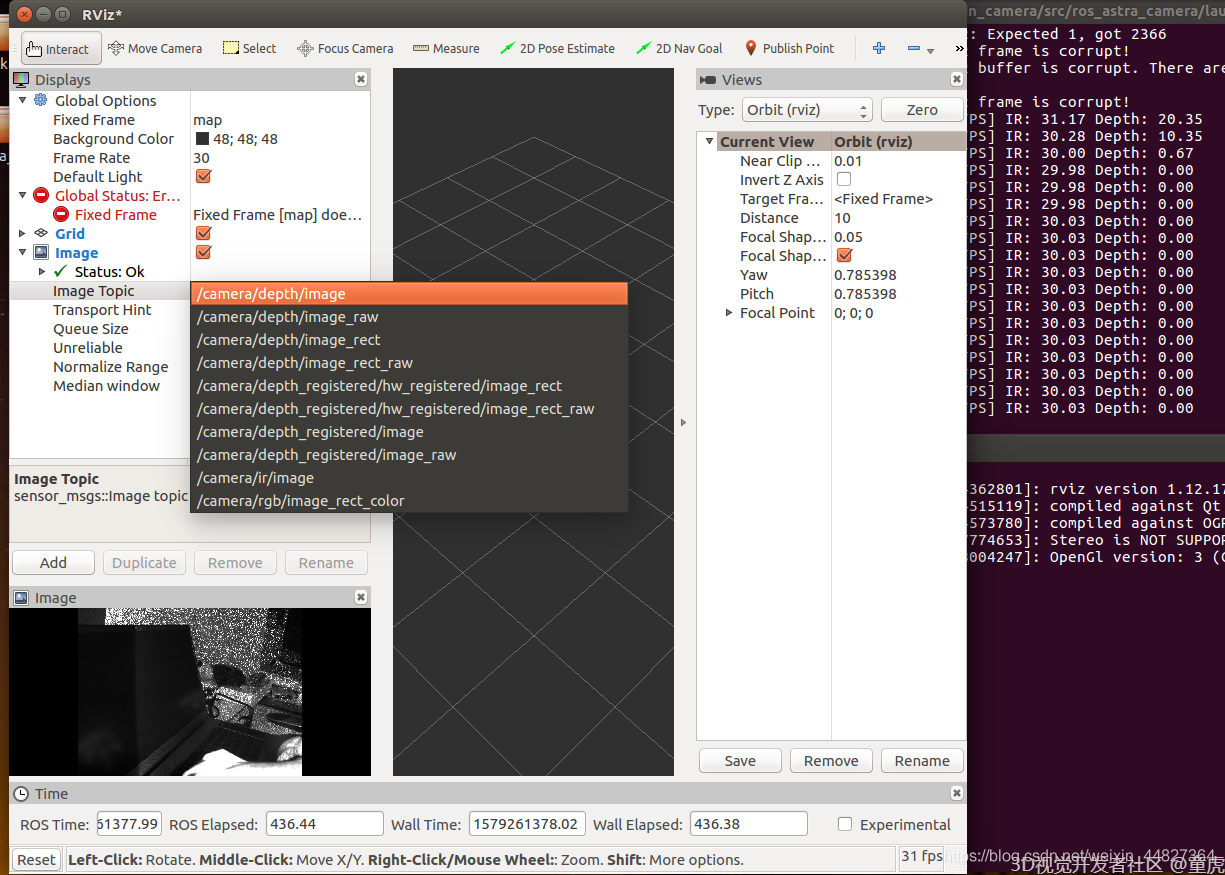Click the blue plus add-tool icon
The height and width of the screenshot is (875, 1225).
(879, 48)
